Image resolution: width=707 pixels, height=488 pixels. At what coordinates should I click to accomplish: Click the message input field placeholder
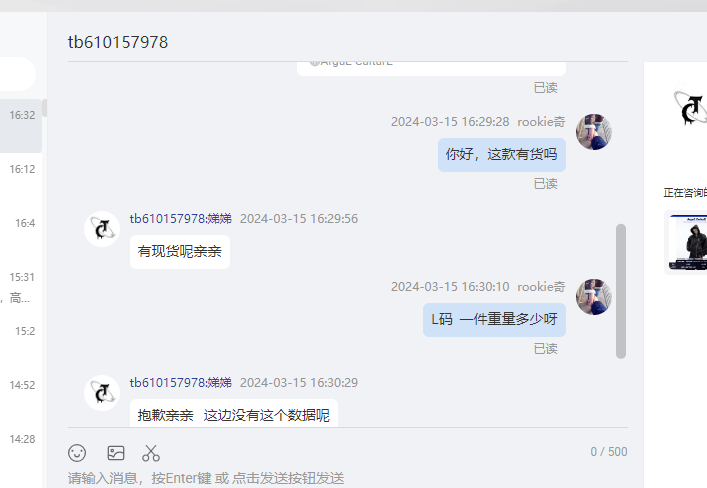(206, 478)
